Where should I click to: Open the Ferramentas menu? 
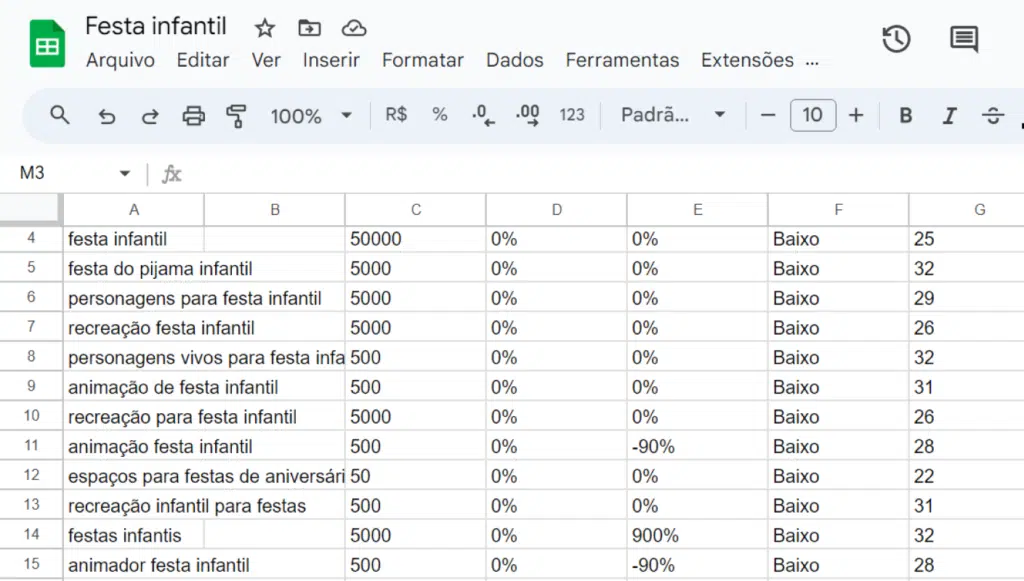(x=622, y=60)
